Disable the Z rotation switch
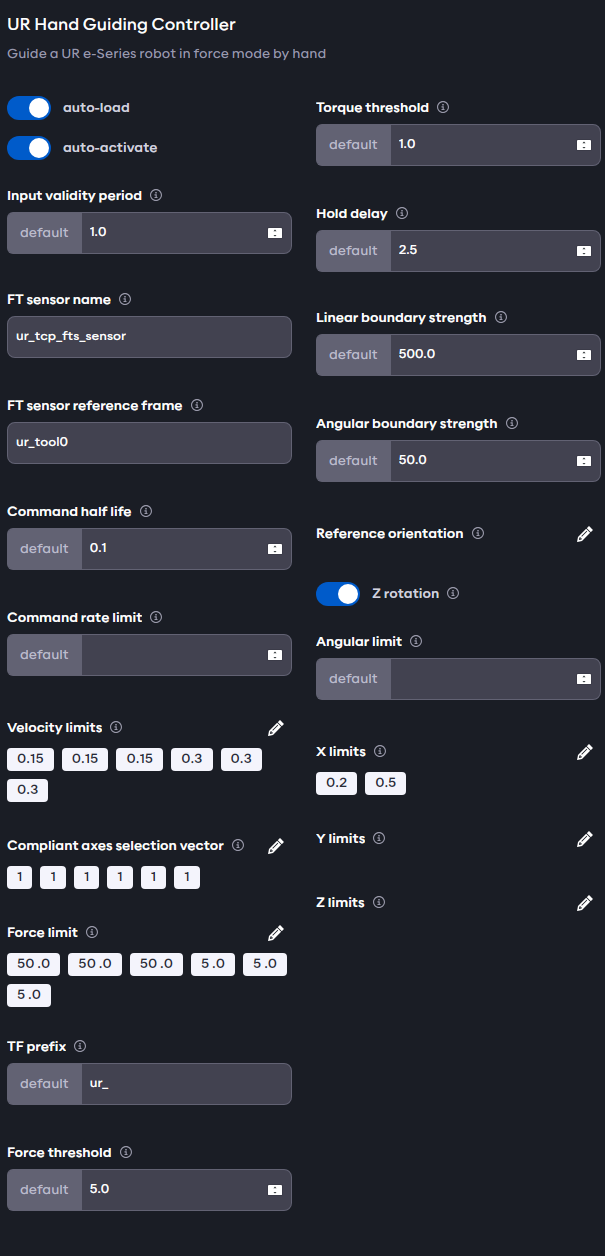This screenshot has width=605, height=1256. click(338, 593)
